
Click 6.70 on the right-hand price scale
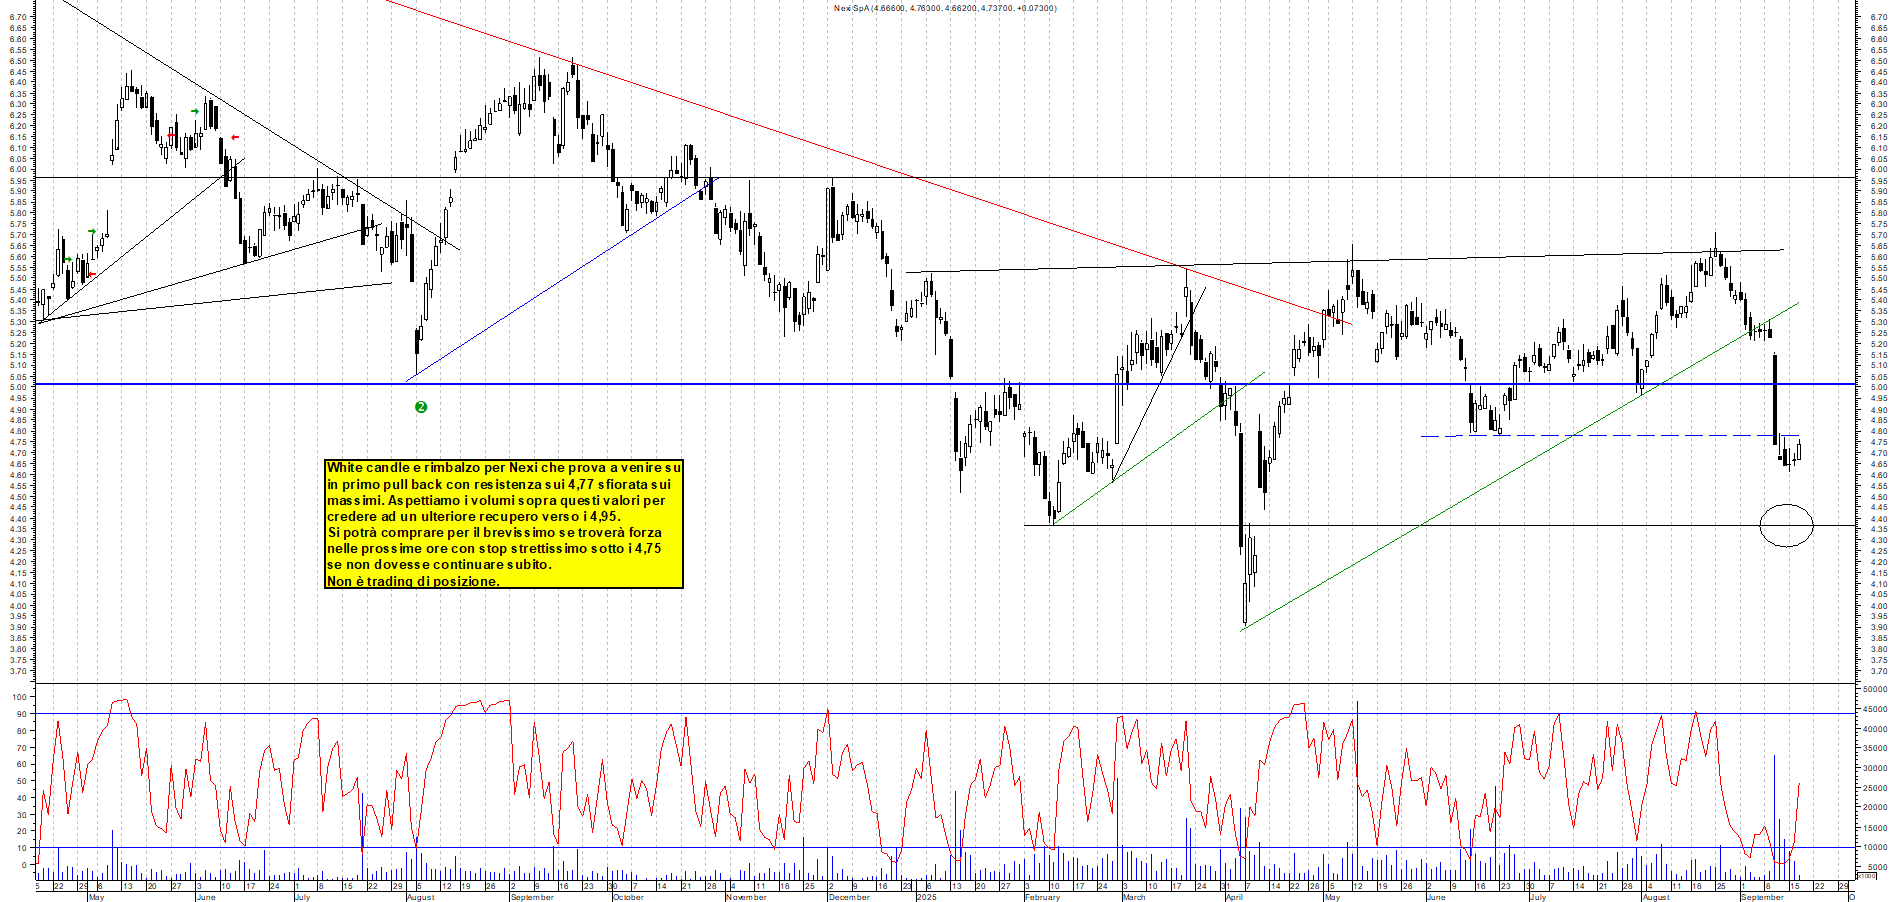(x=1877, y=17)
